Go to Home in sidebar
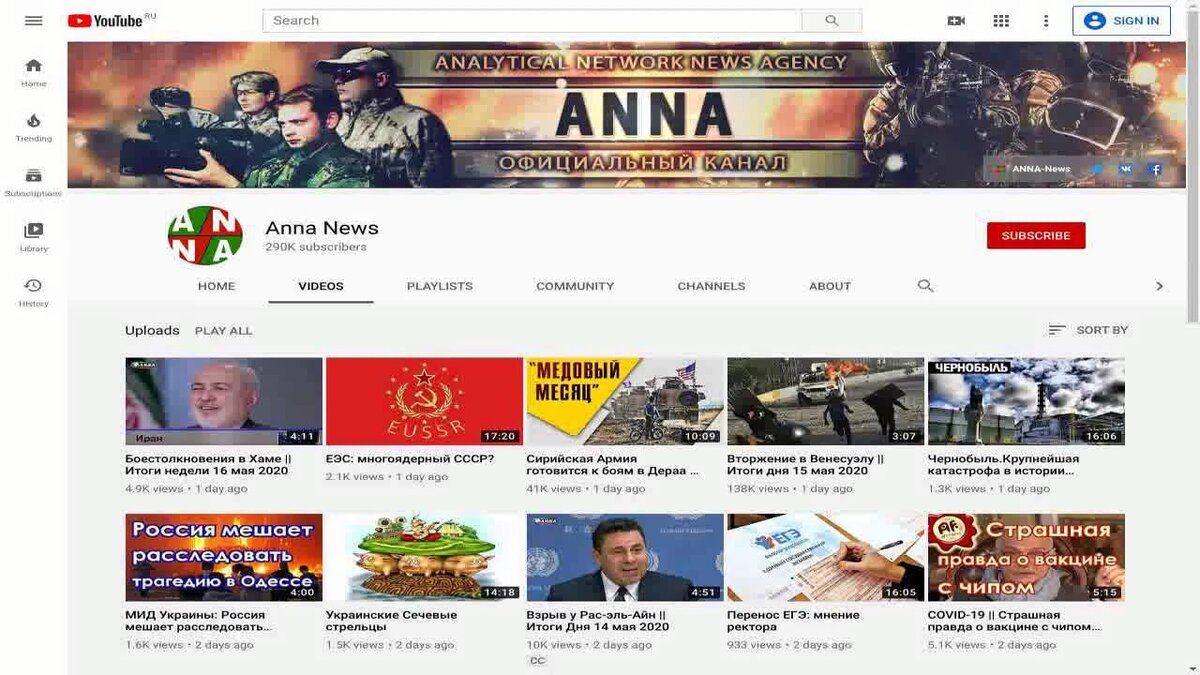Screen dimensions: 1200x675 [33, 72]
